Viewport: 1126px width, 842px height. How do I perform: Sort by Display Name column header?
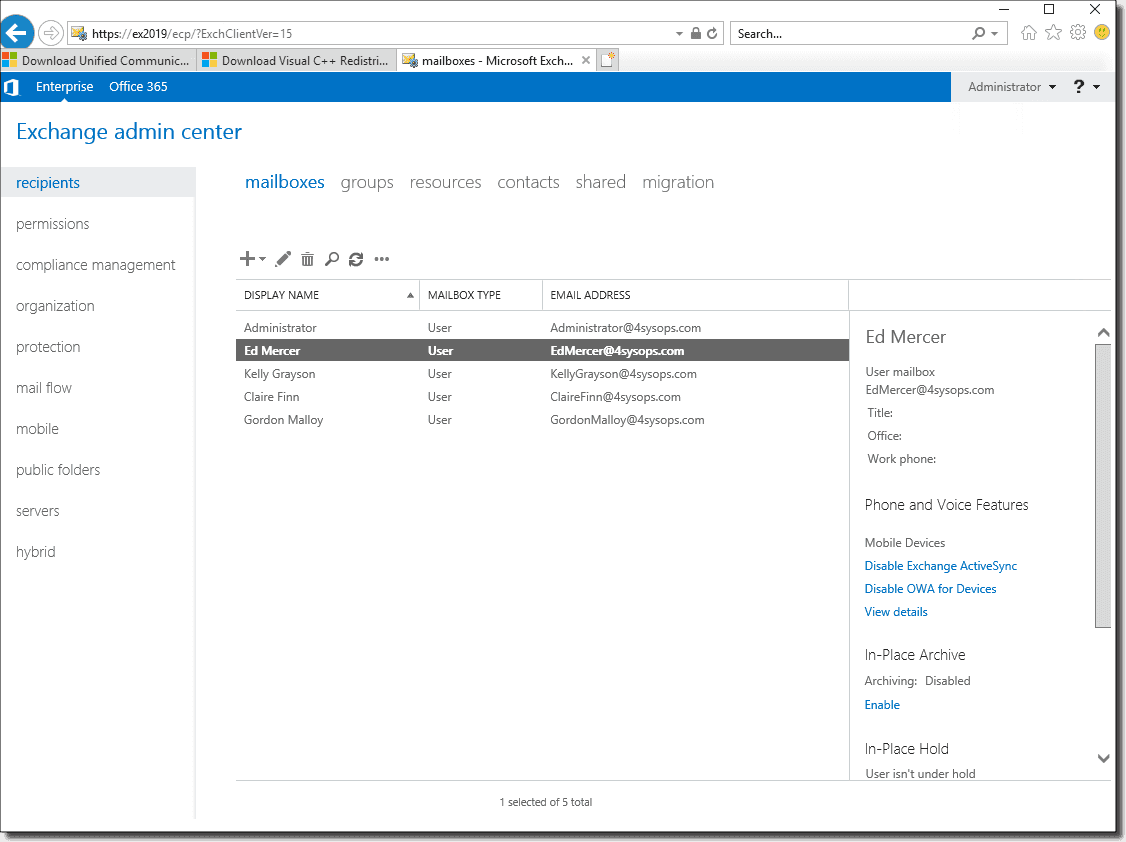point(328,295)
